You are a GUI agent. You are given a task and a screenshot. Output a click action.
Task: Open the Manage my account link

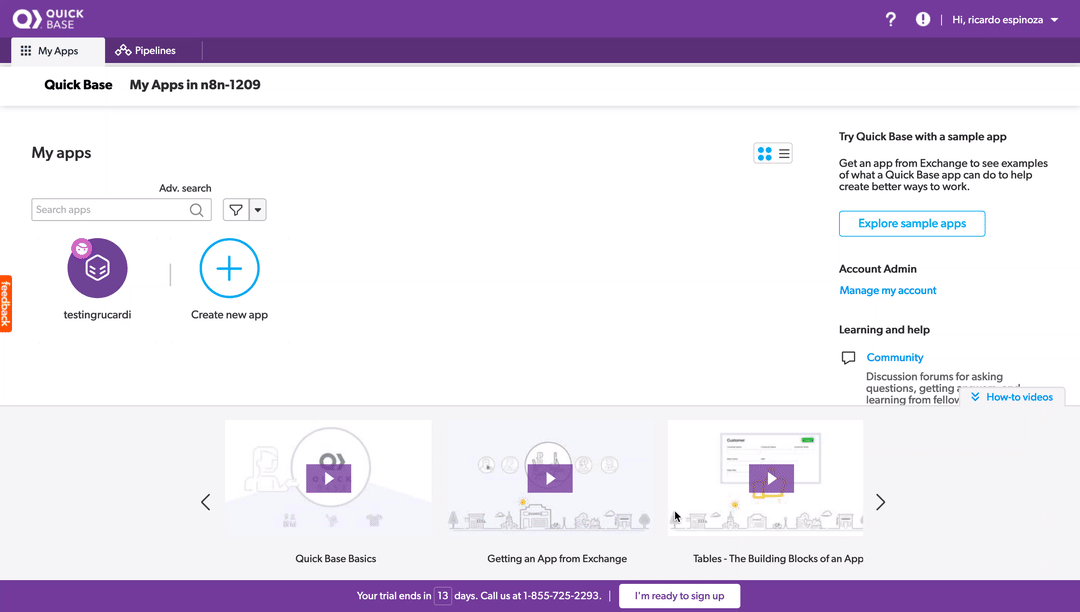(887, 291)
